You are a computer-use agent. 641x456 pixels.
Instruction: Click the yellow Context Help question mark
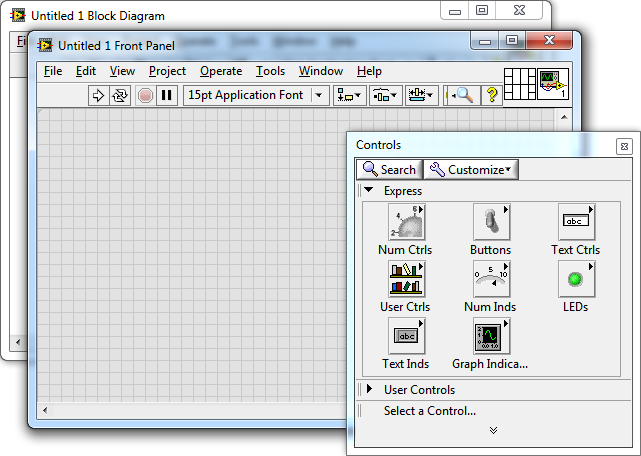(x=492, y=96)
